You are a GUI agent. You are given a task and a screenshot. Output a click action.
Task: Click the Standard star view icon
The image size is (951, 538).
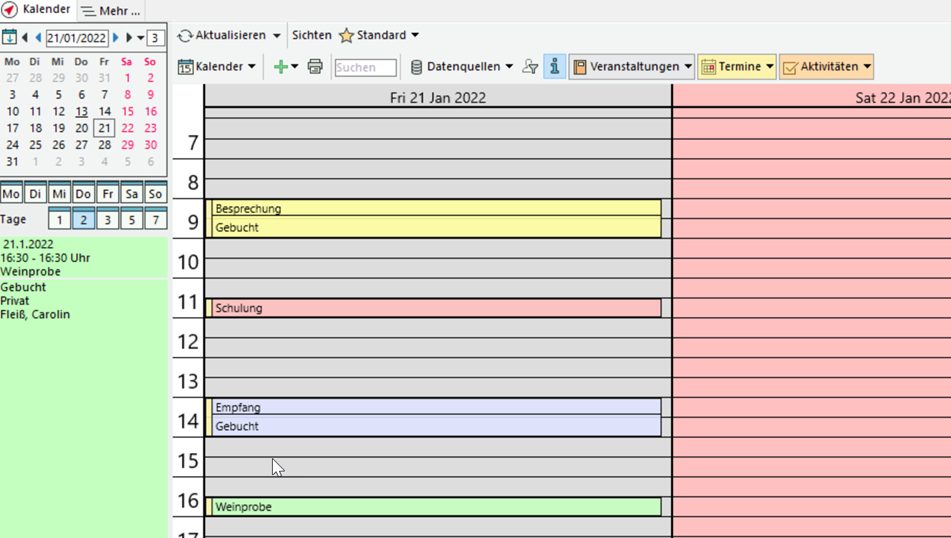tap(346, 35)
